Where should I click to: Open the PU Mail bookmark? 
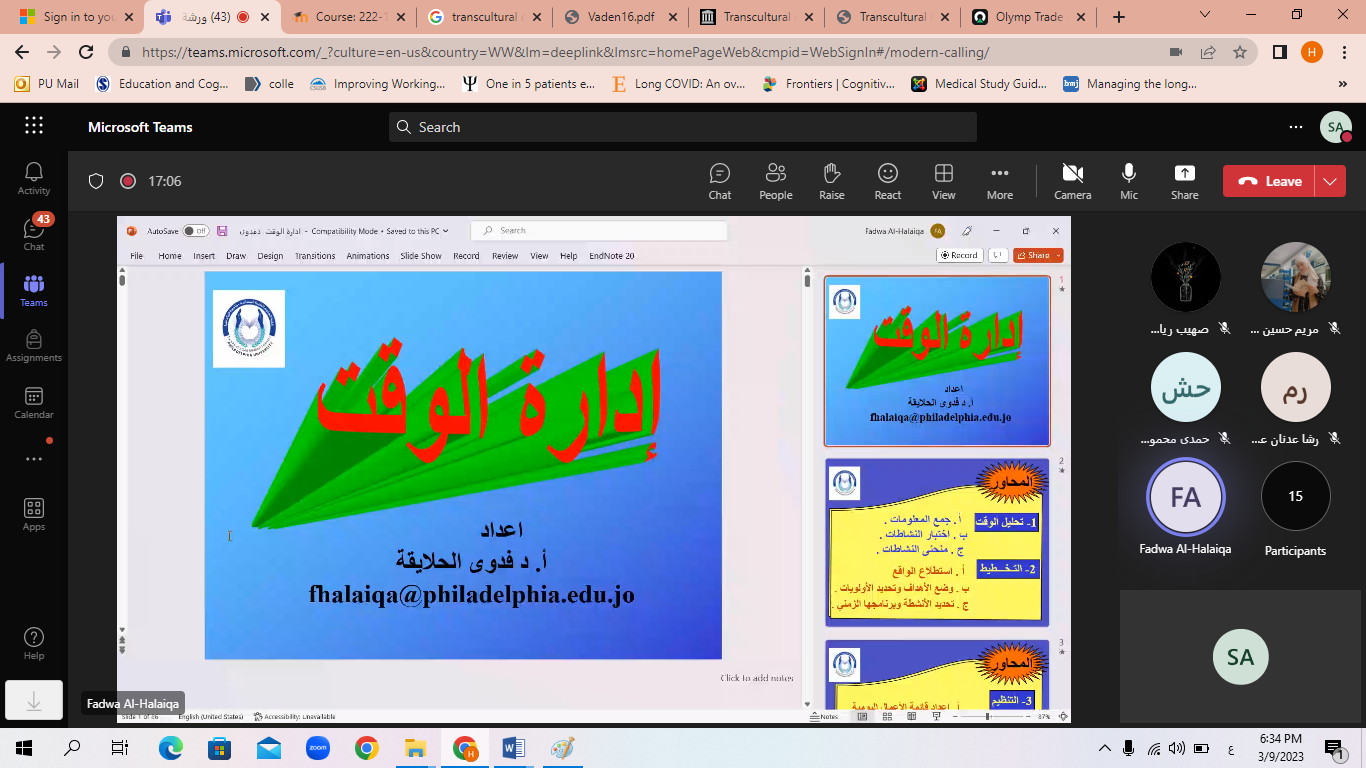click(x=47, y=84)
